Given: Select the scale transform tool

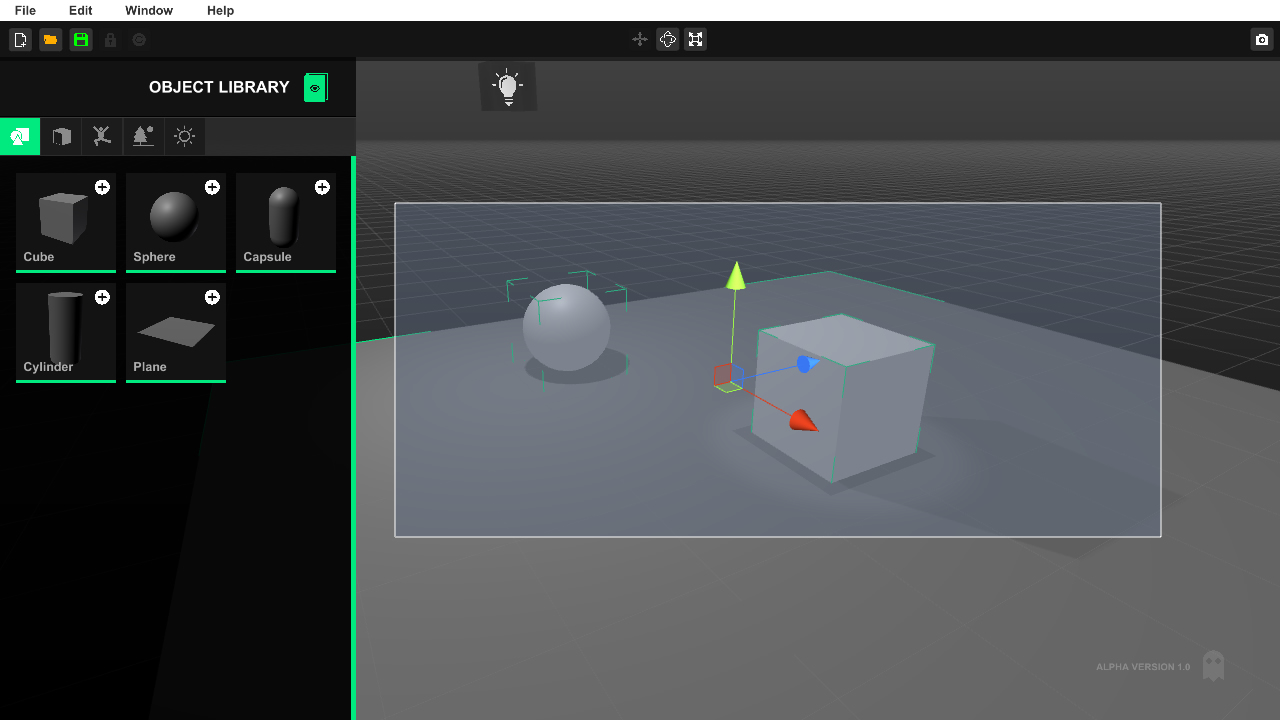Looking at the screenshot, I should [x=695, y=40].
